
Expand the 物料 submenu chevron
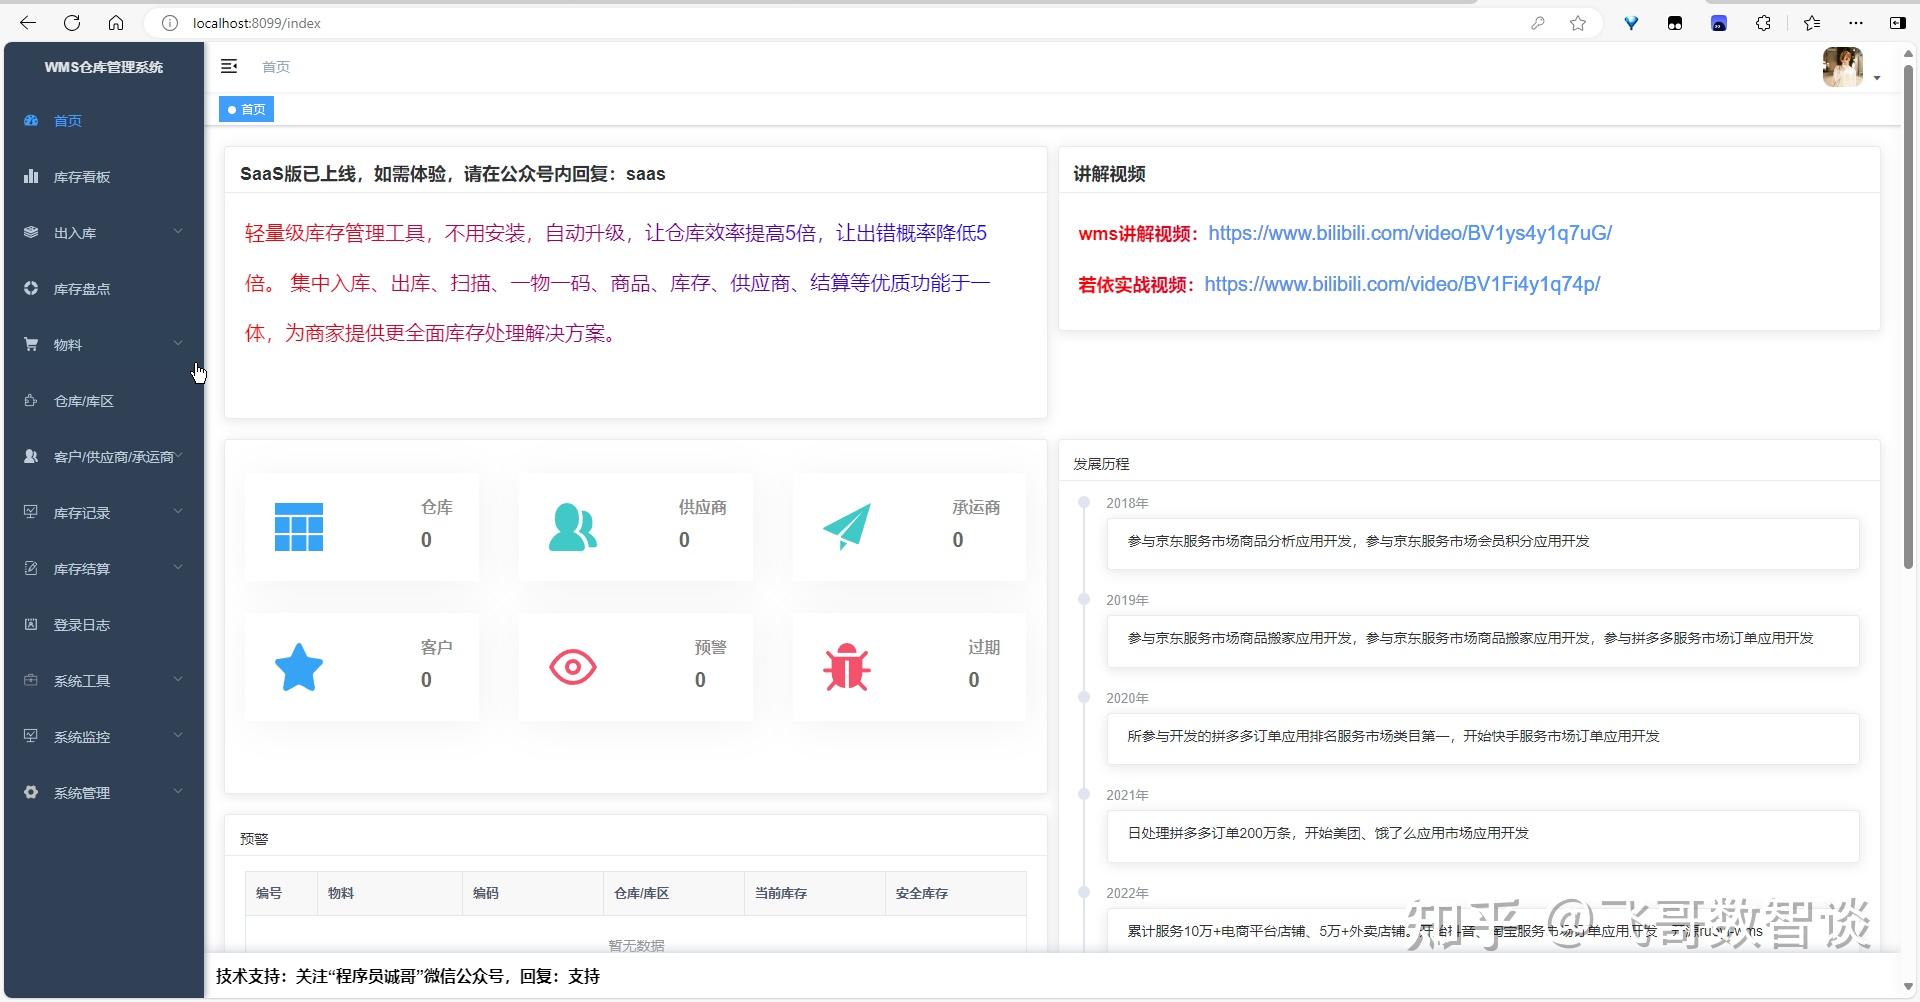(178, 344)
